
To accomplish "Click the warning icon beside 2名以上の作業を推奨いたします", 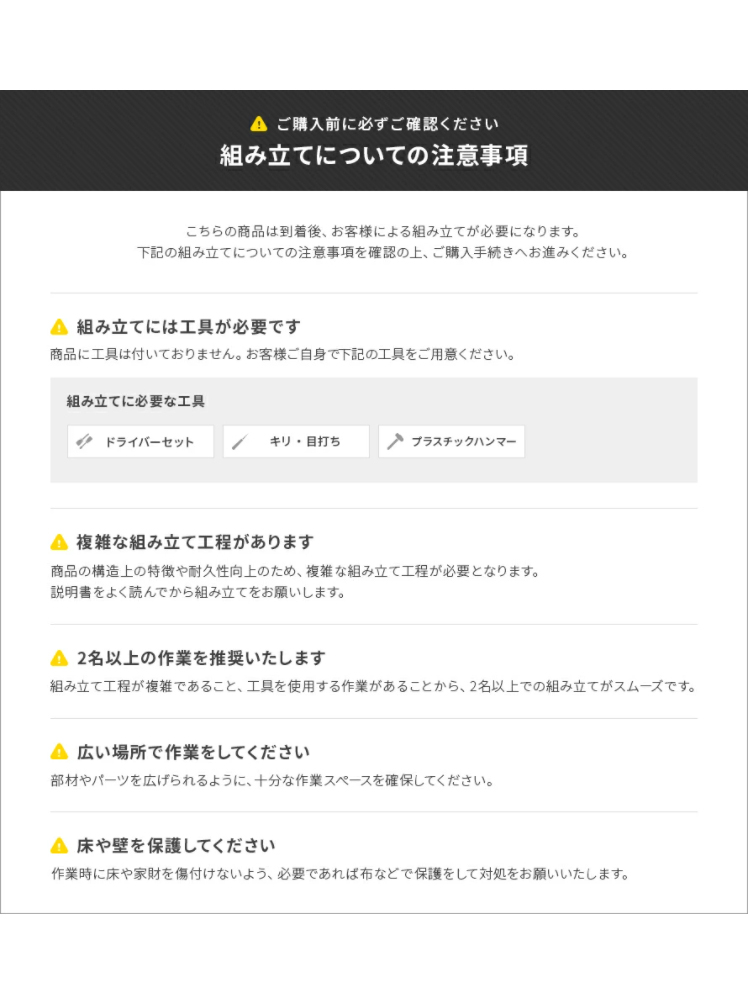I will (59, 658).
